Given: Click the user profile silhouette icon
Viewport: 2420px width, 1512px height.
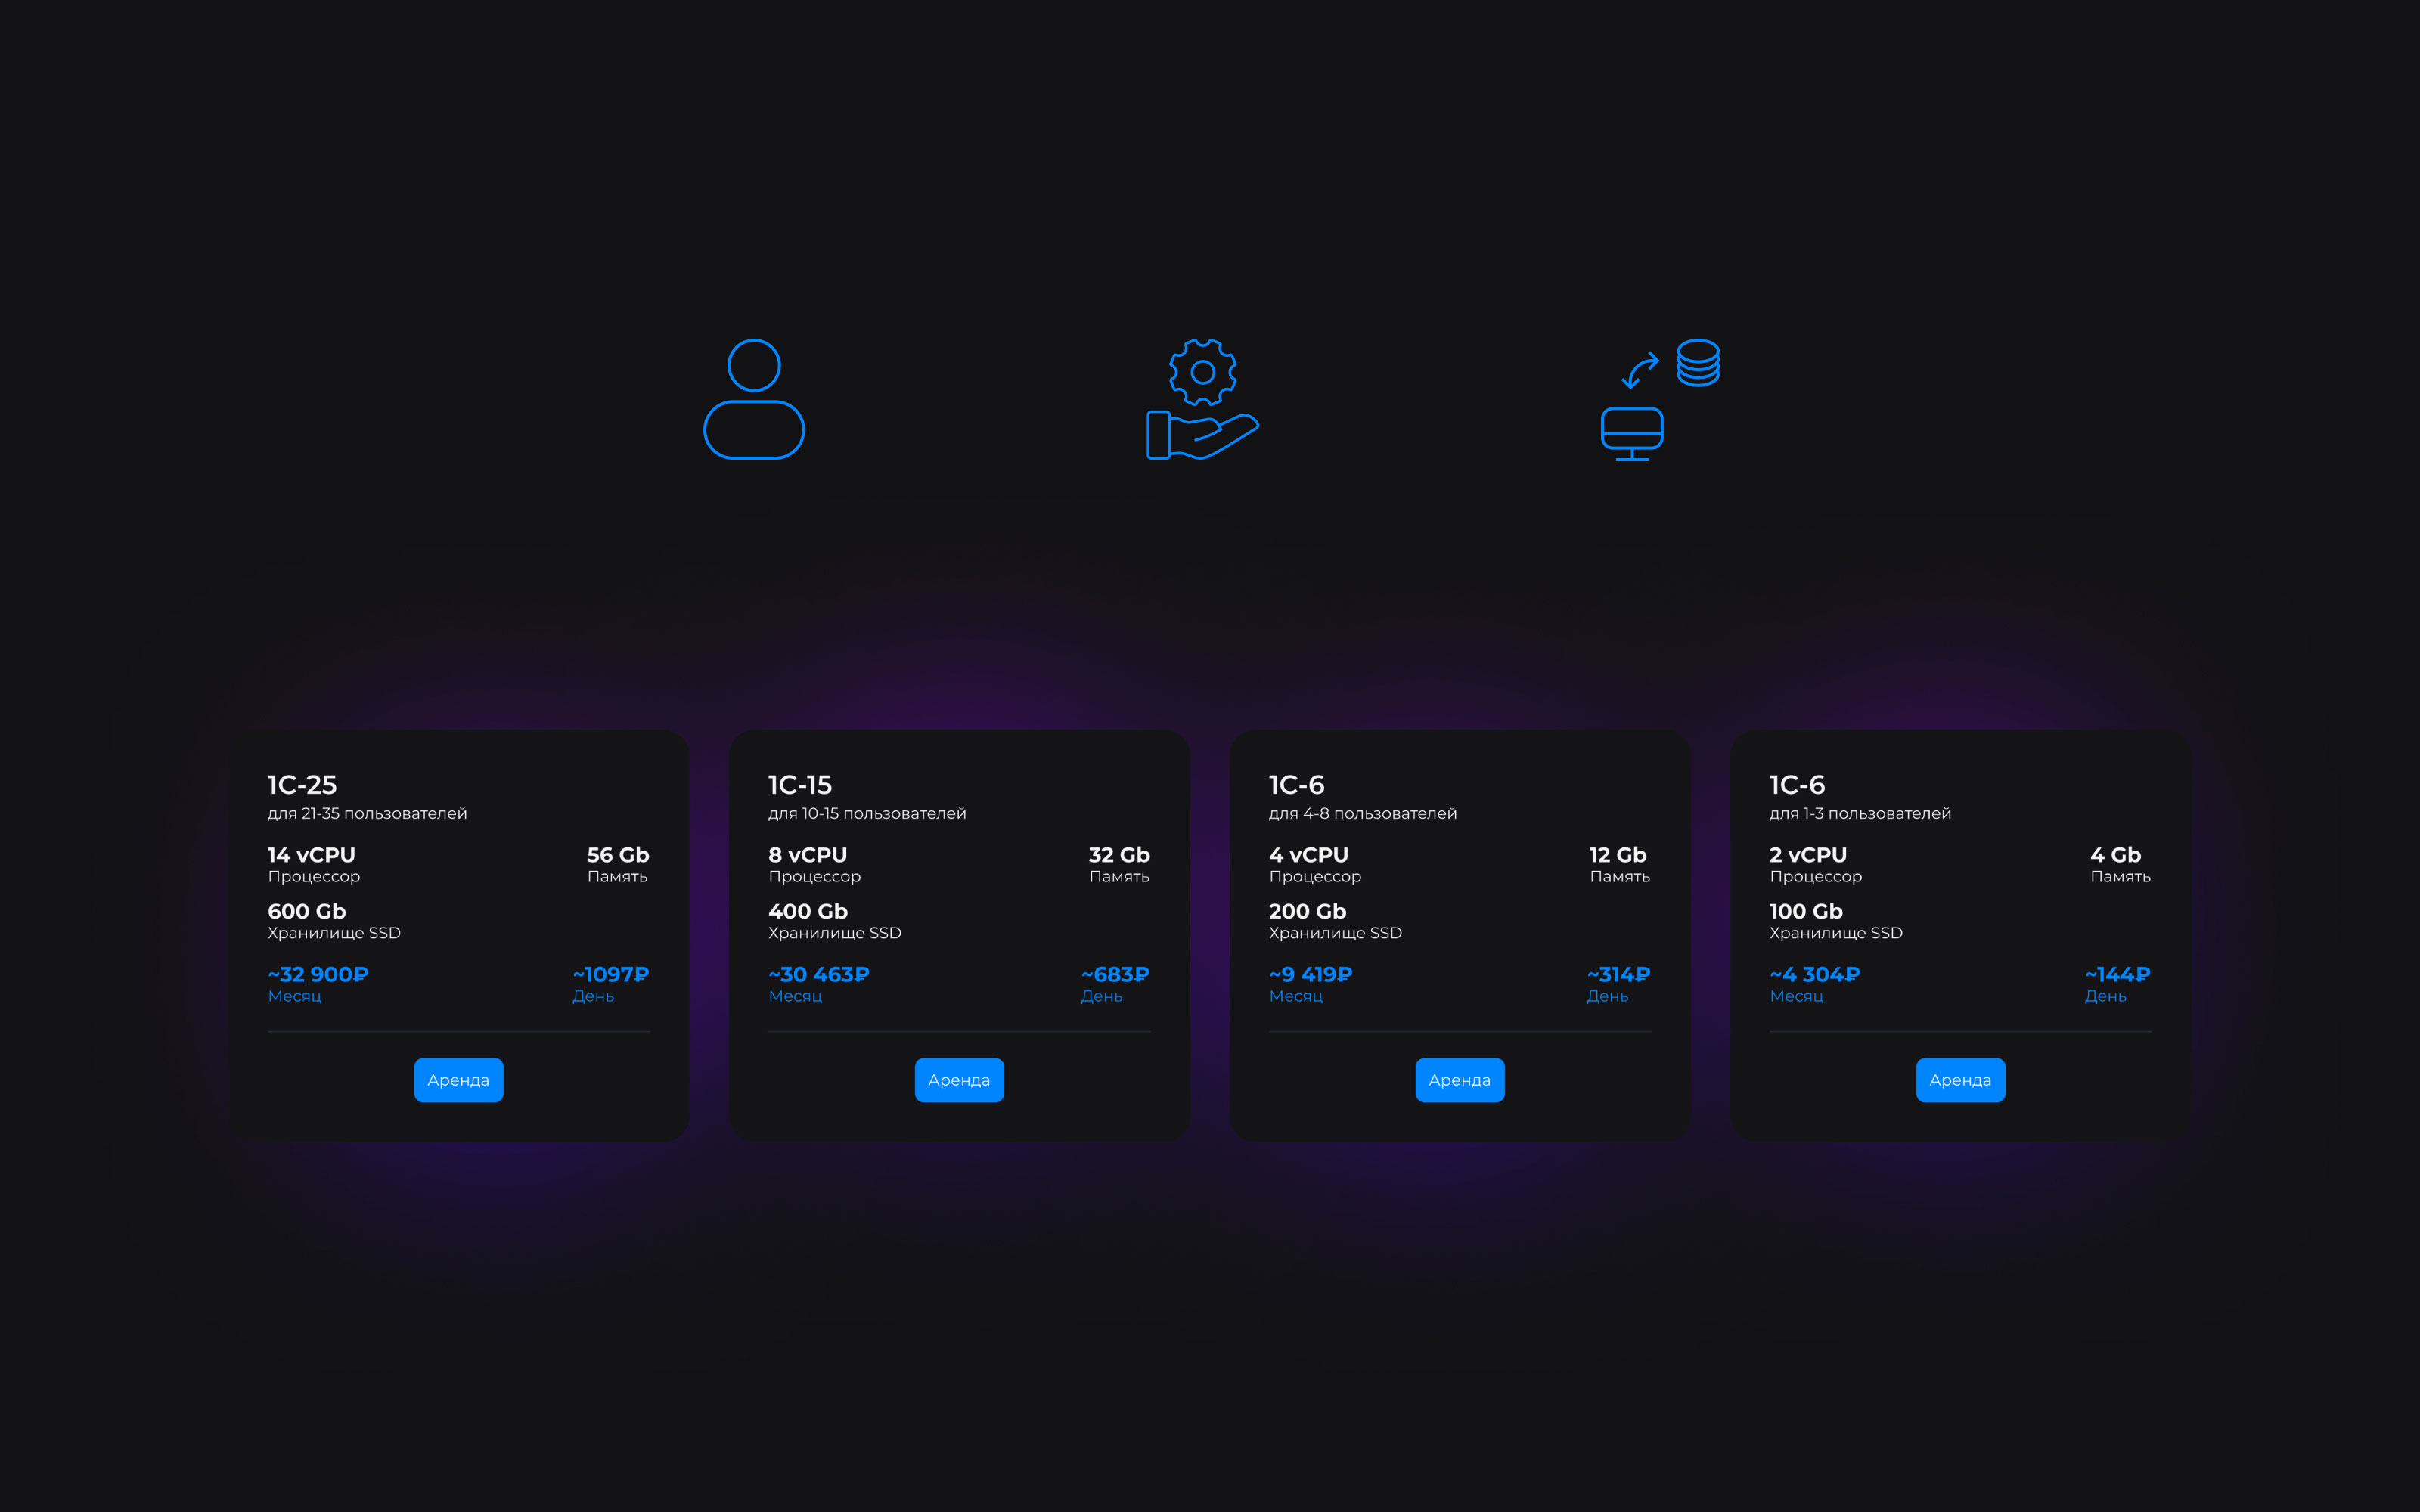Looking at the screenshot, I should click(754, 399).
